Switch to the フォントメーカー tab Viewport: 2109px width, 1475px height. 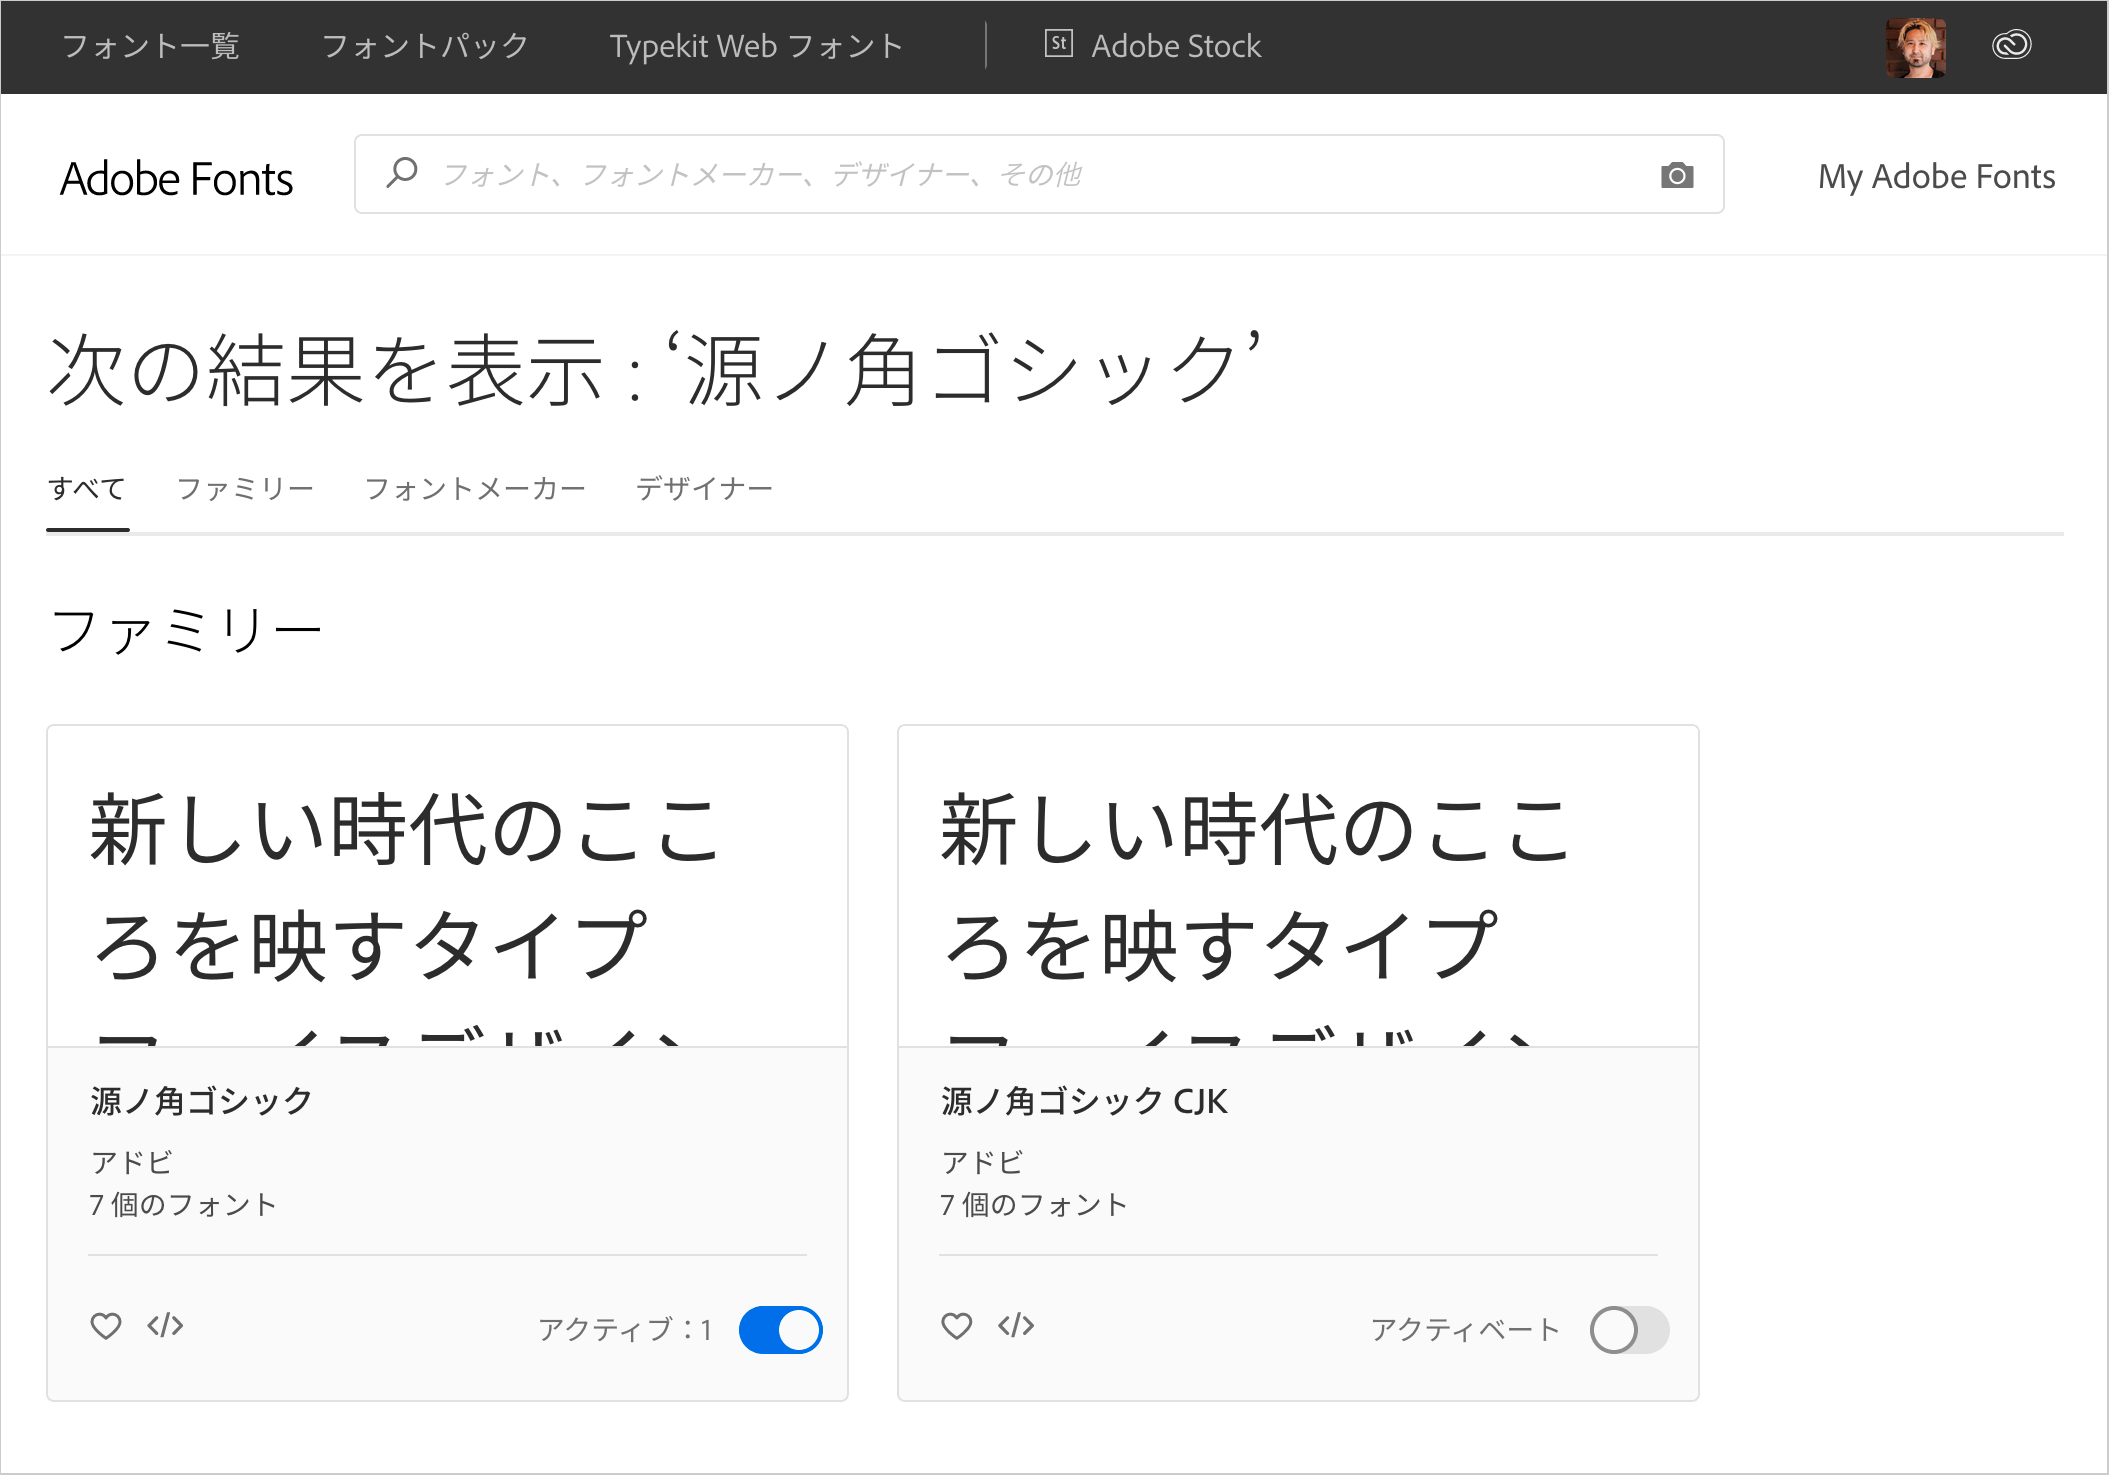point(475,489)
